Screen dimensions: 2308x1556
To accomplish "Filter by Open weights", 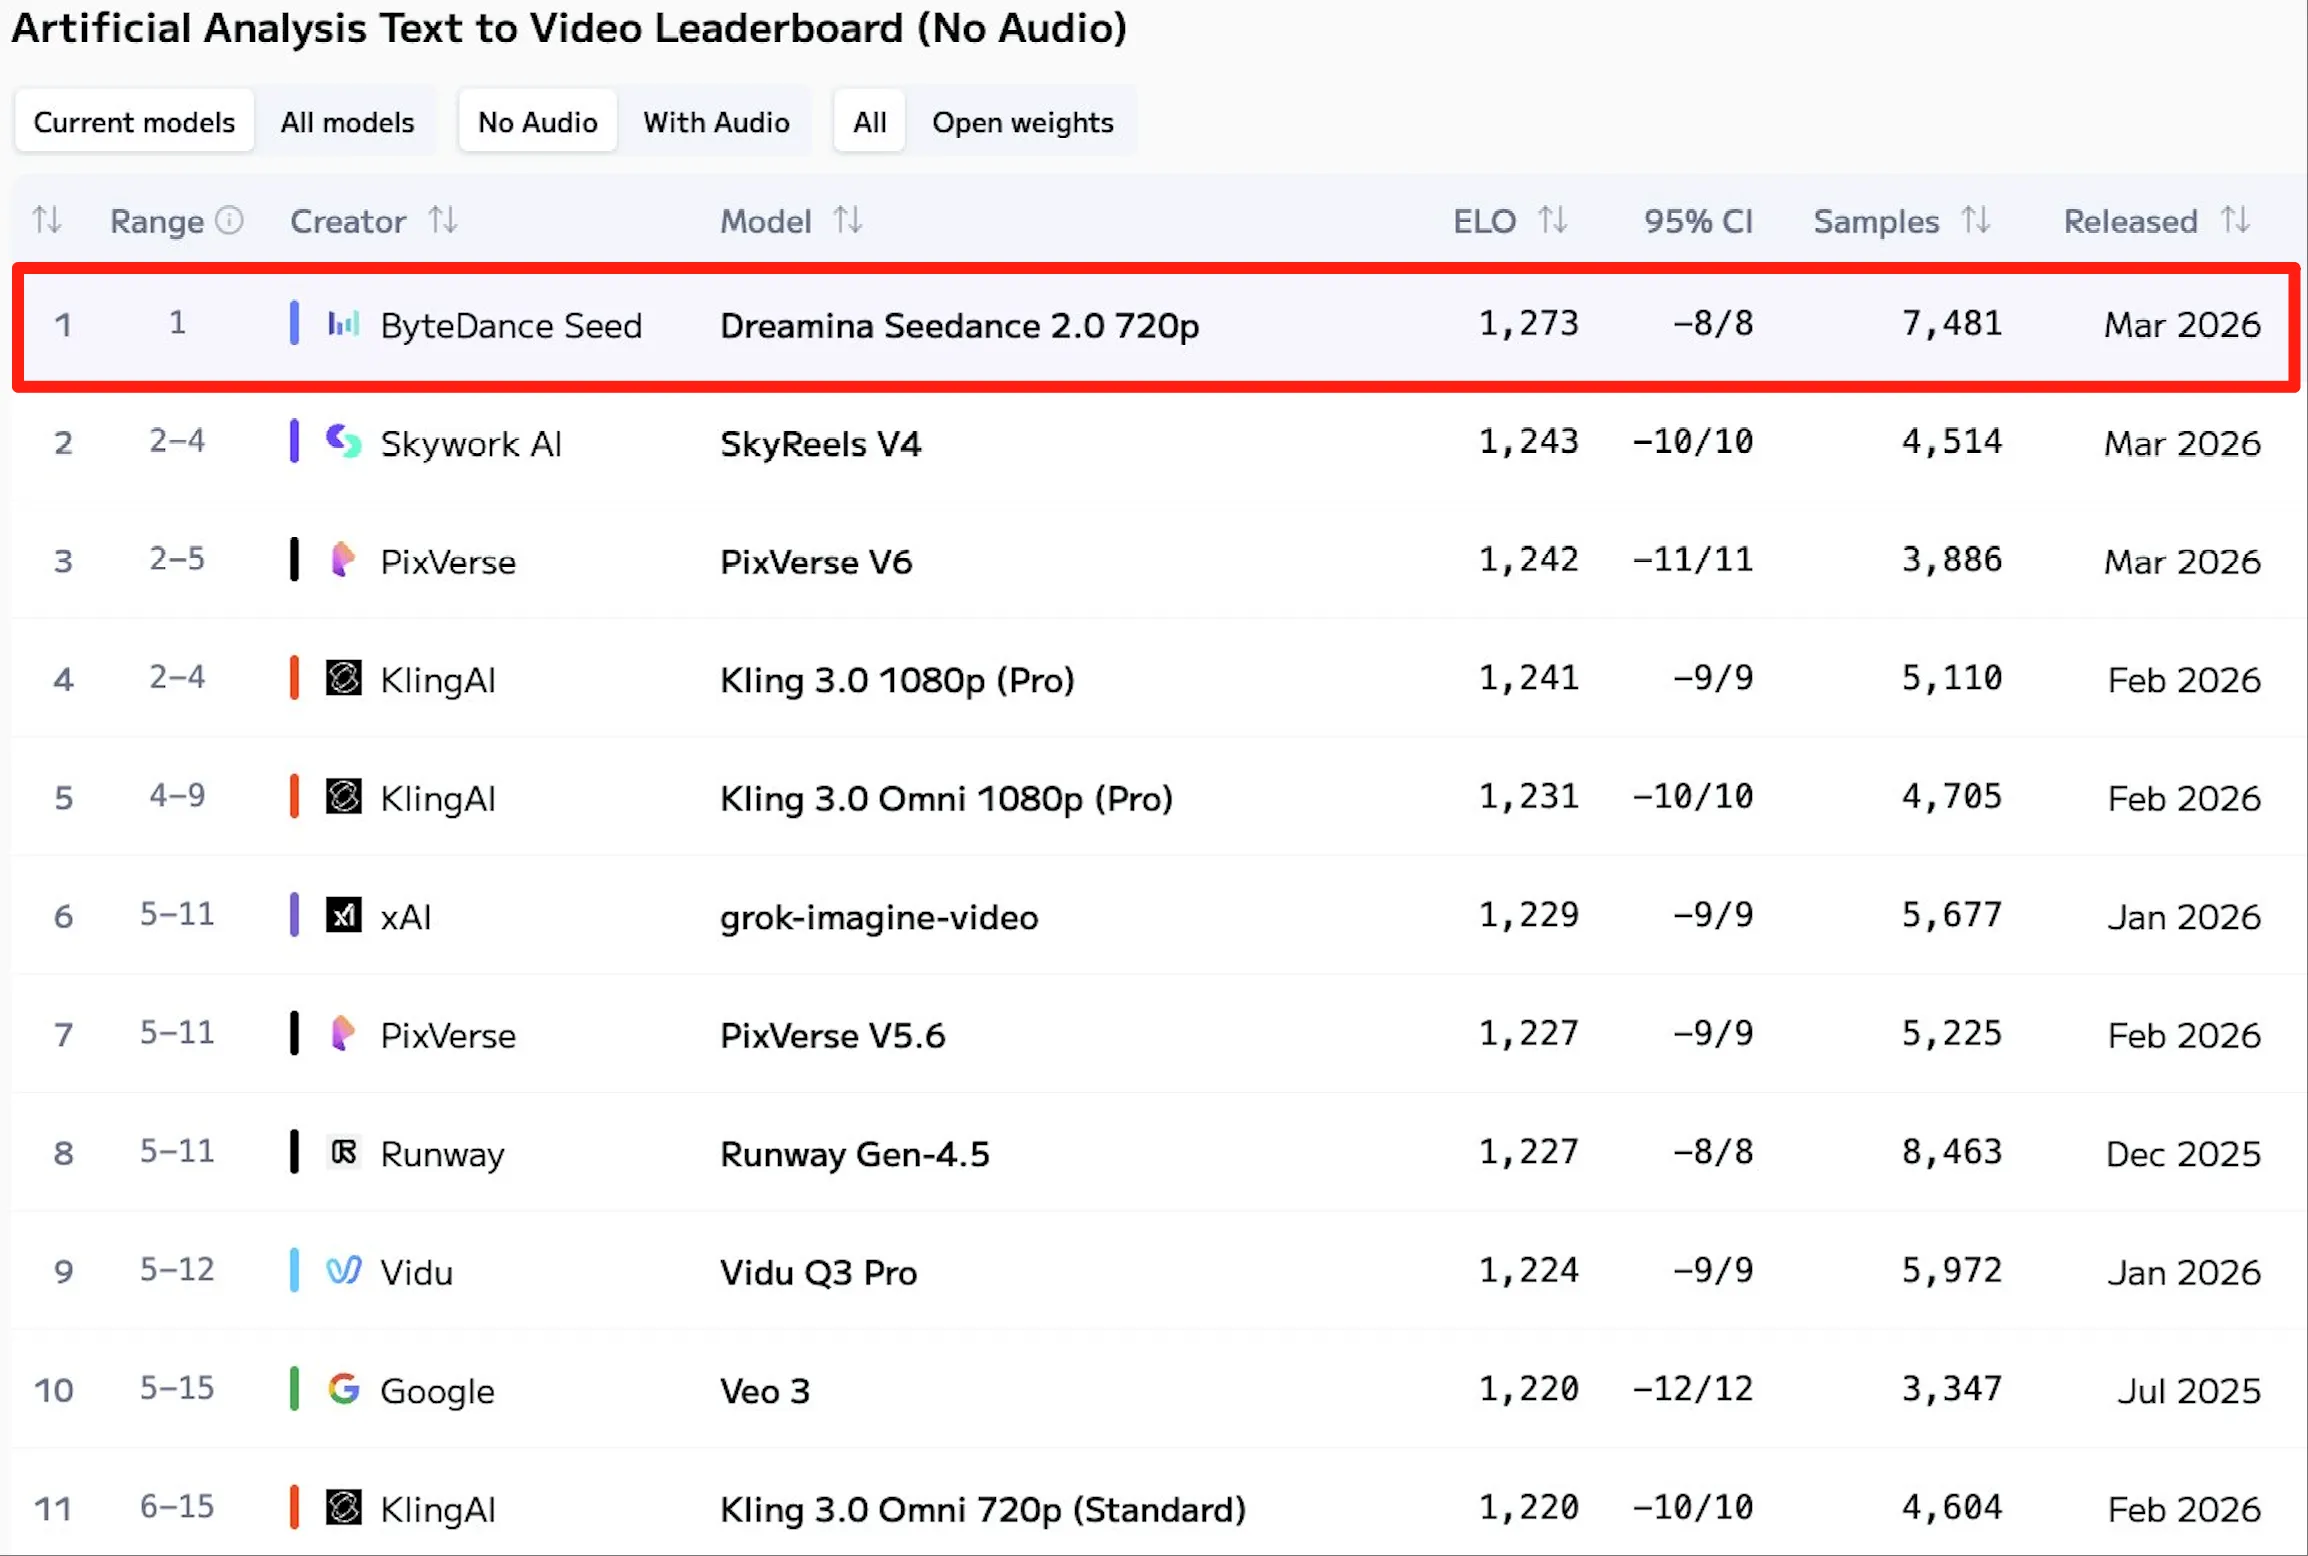I will tap(1022, 122).
